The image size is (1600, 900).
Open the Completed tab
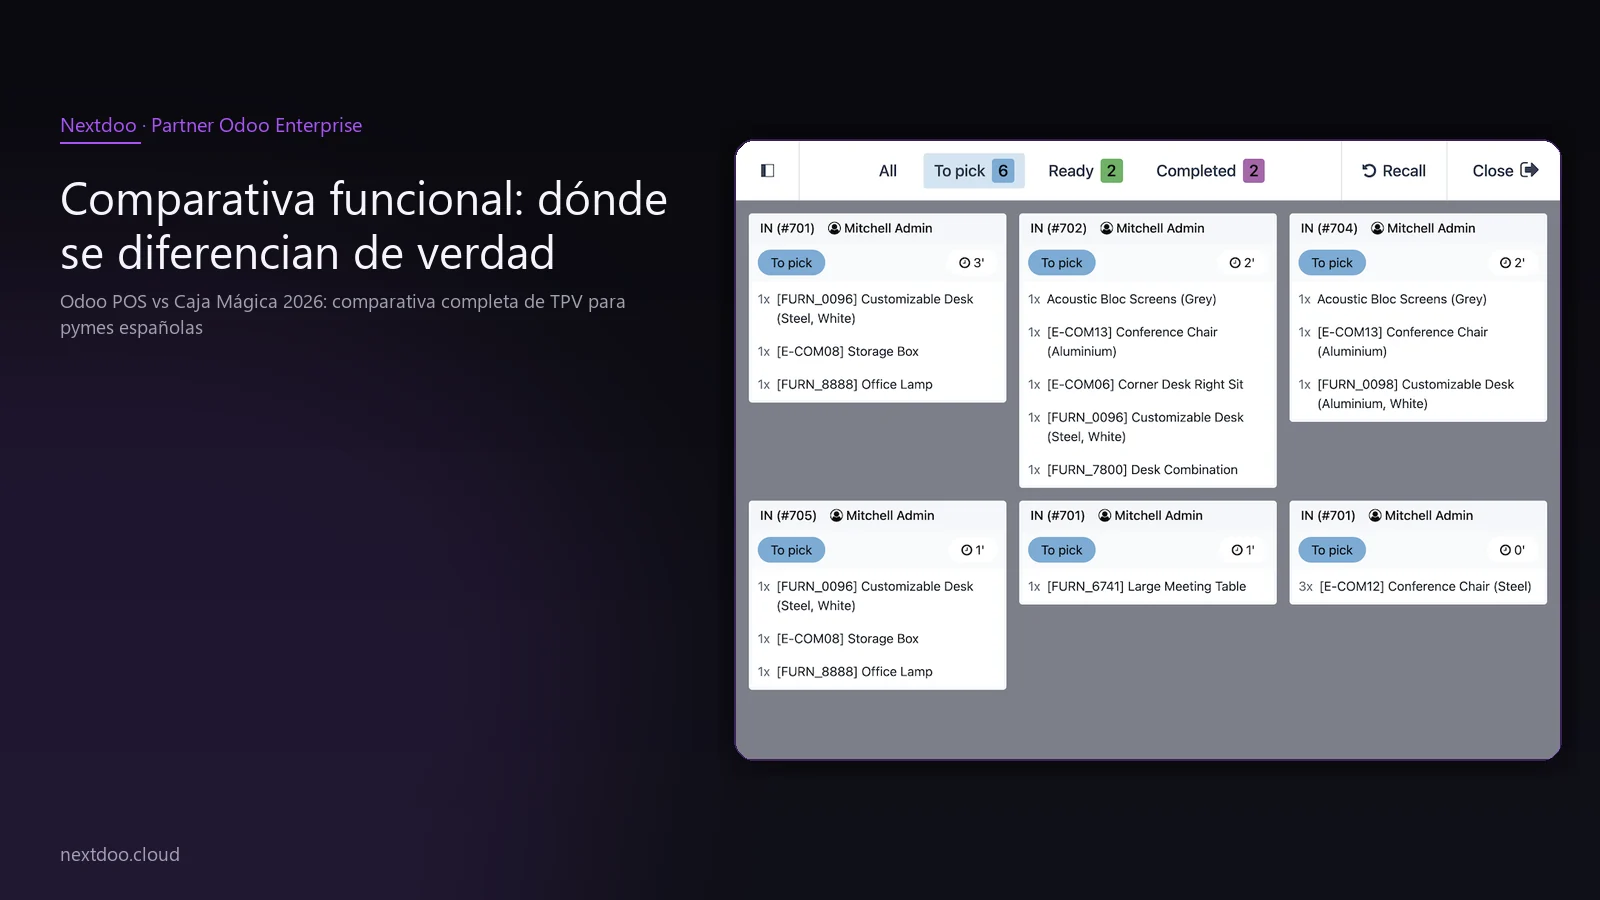pos(1210,171)
